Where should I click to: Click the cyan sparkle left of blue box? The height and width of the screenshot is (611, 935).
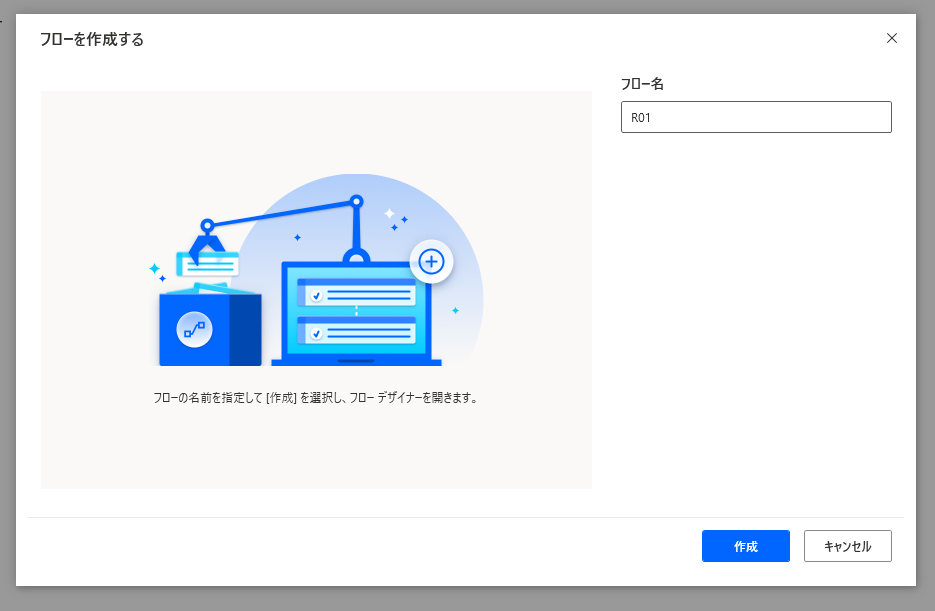[x=156, y=270]
